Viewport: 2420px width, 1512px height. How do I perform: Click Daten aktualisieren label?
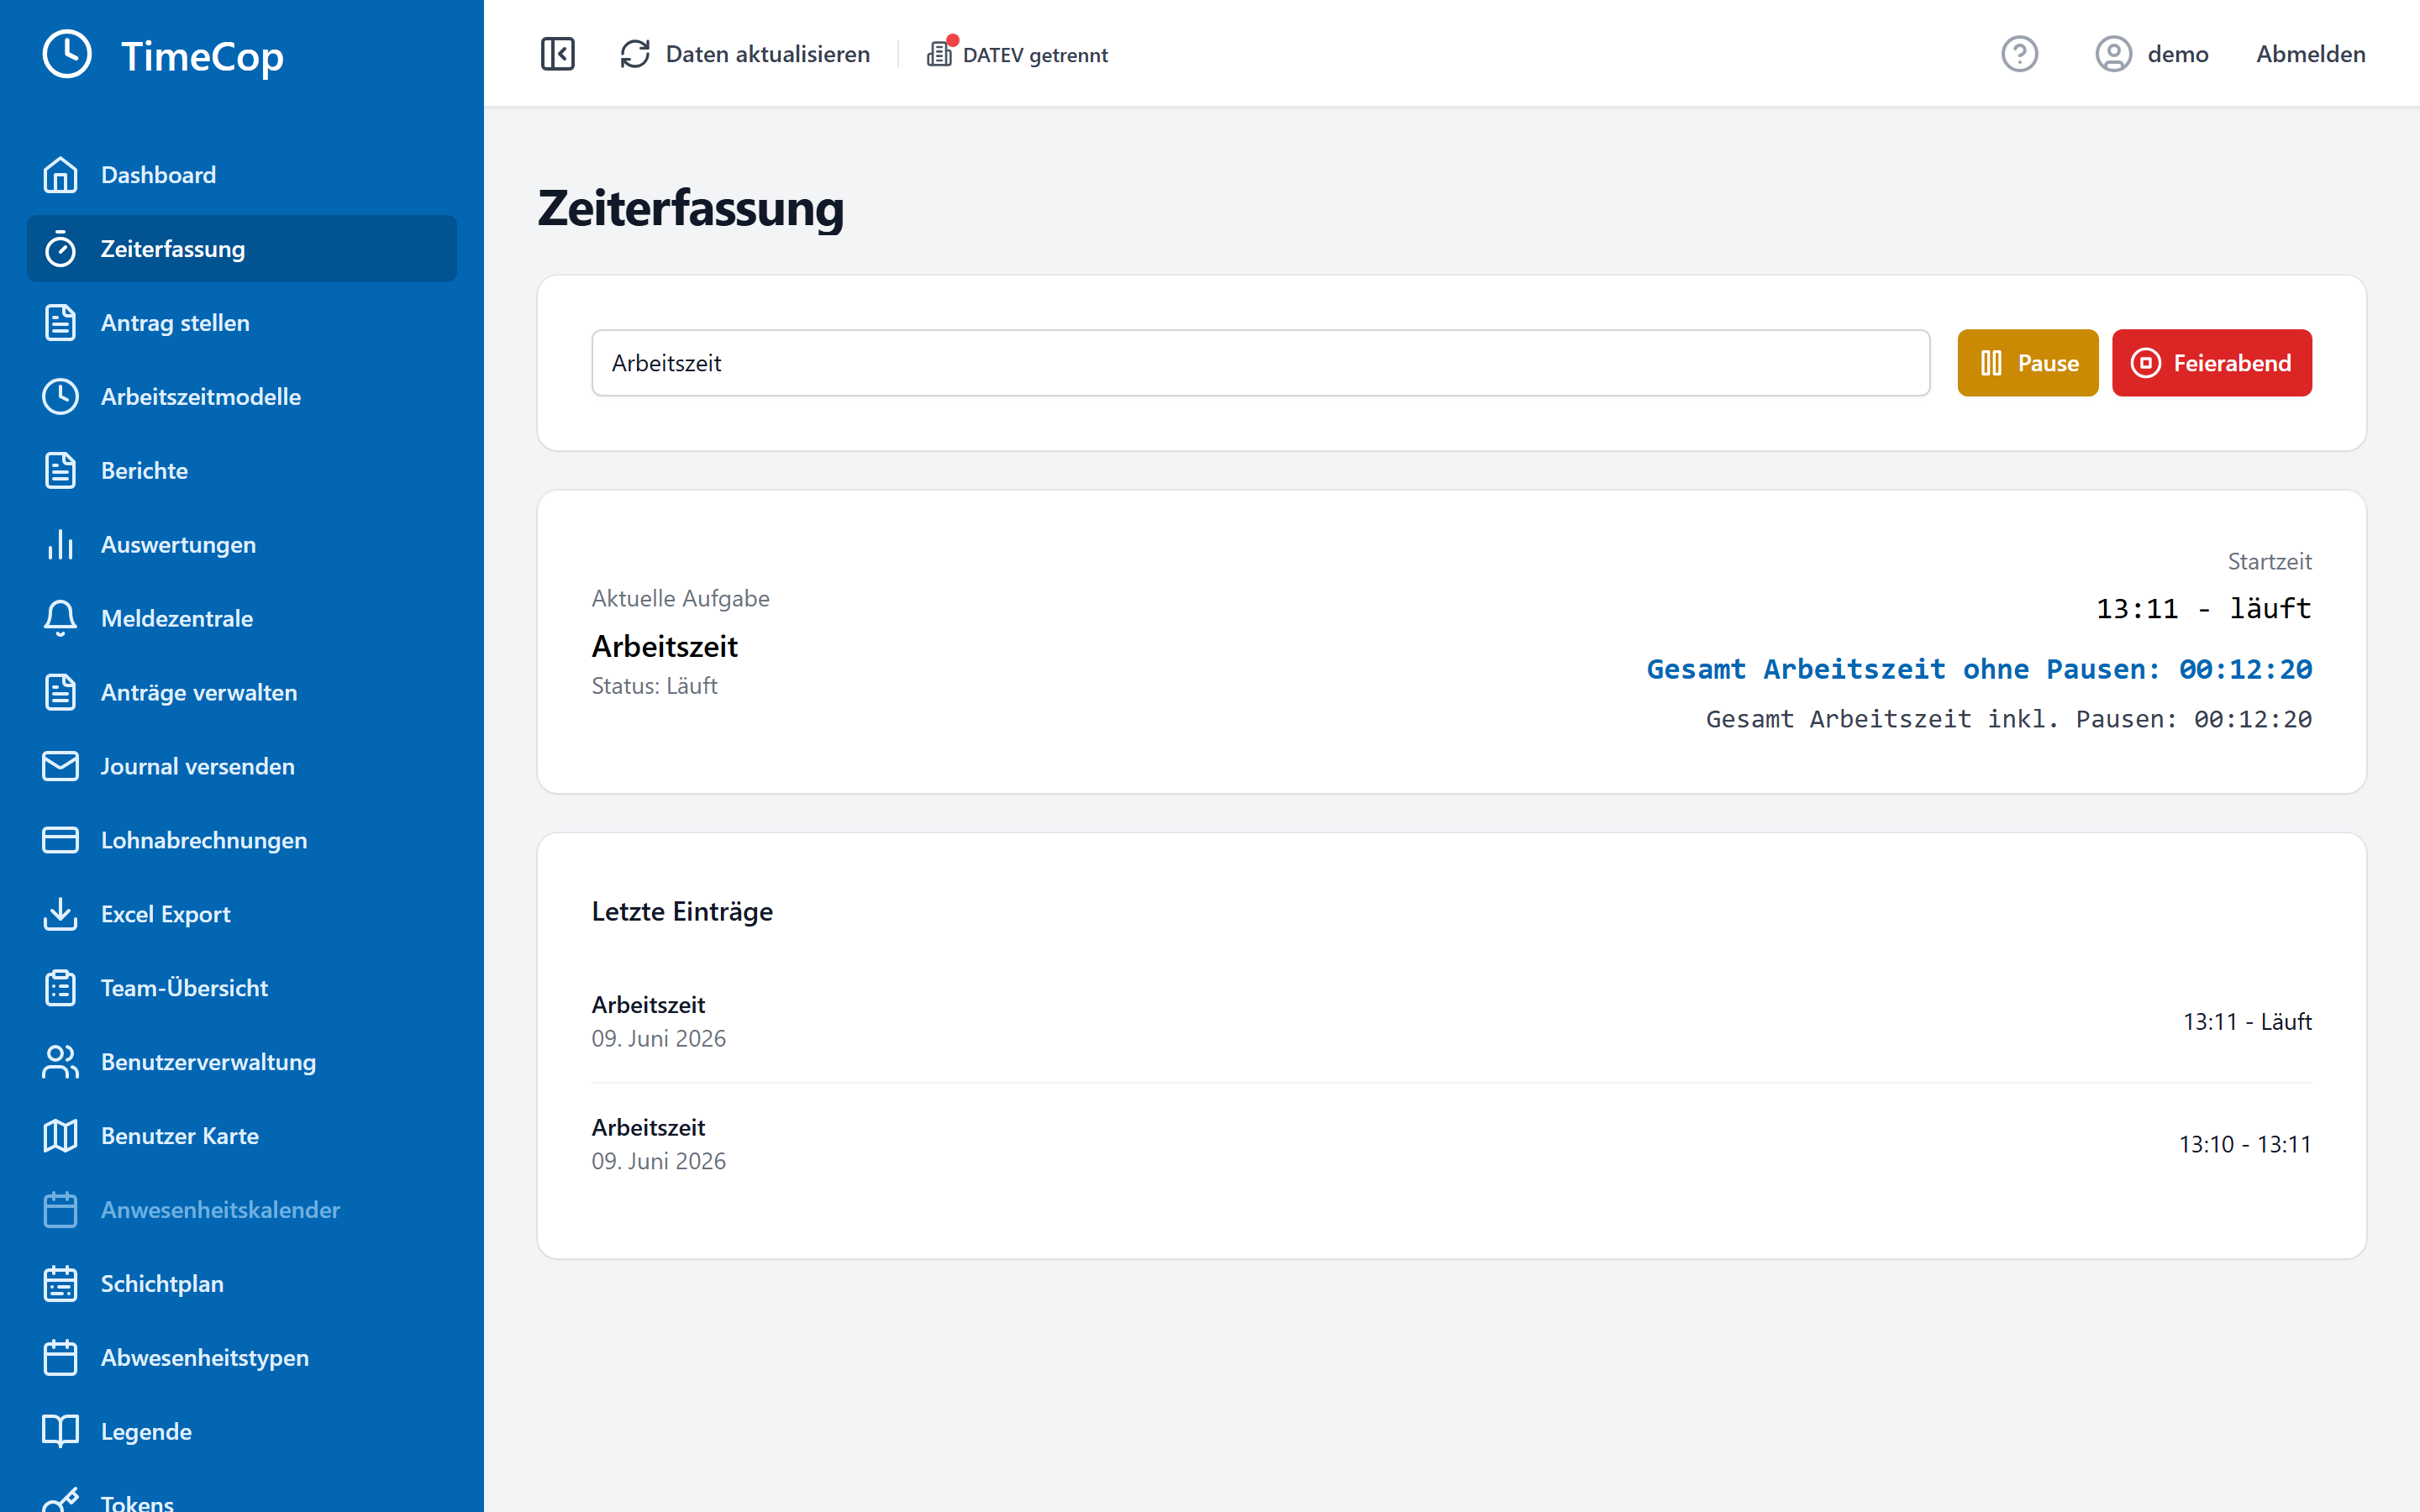768,54
